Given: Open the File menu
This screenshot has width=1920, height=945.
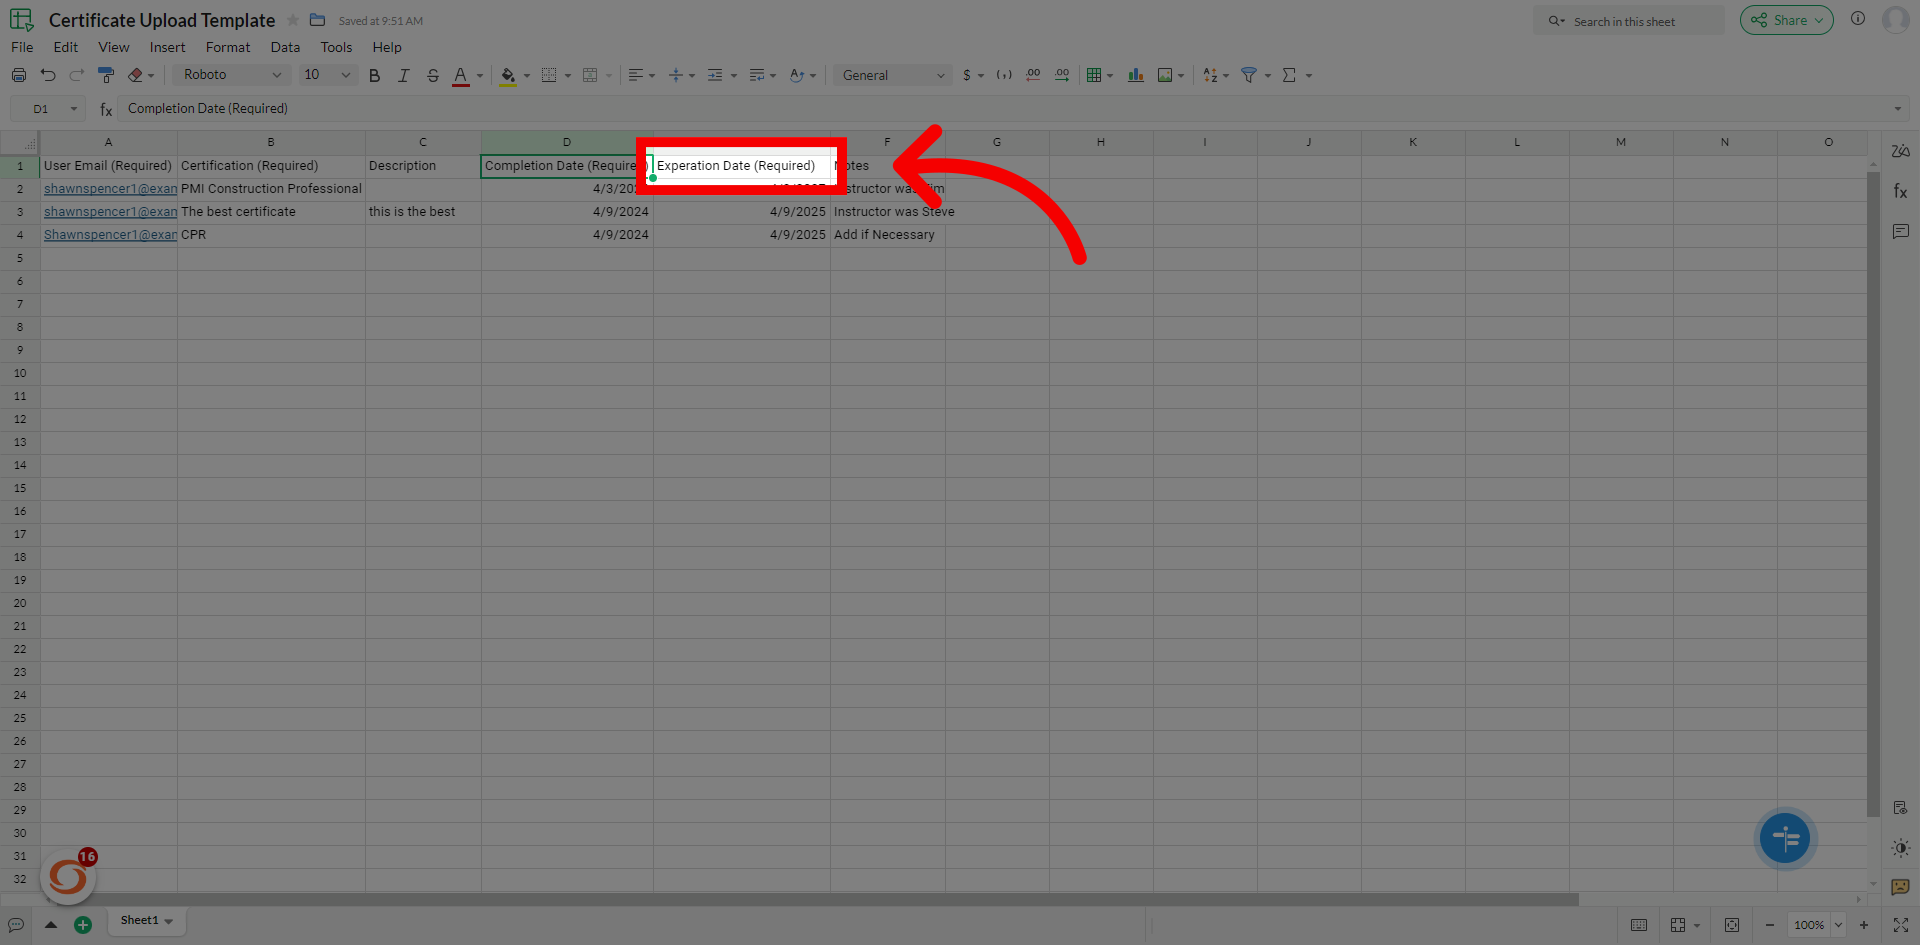Looking at the screenshot, I should [22, 47].
